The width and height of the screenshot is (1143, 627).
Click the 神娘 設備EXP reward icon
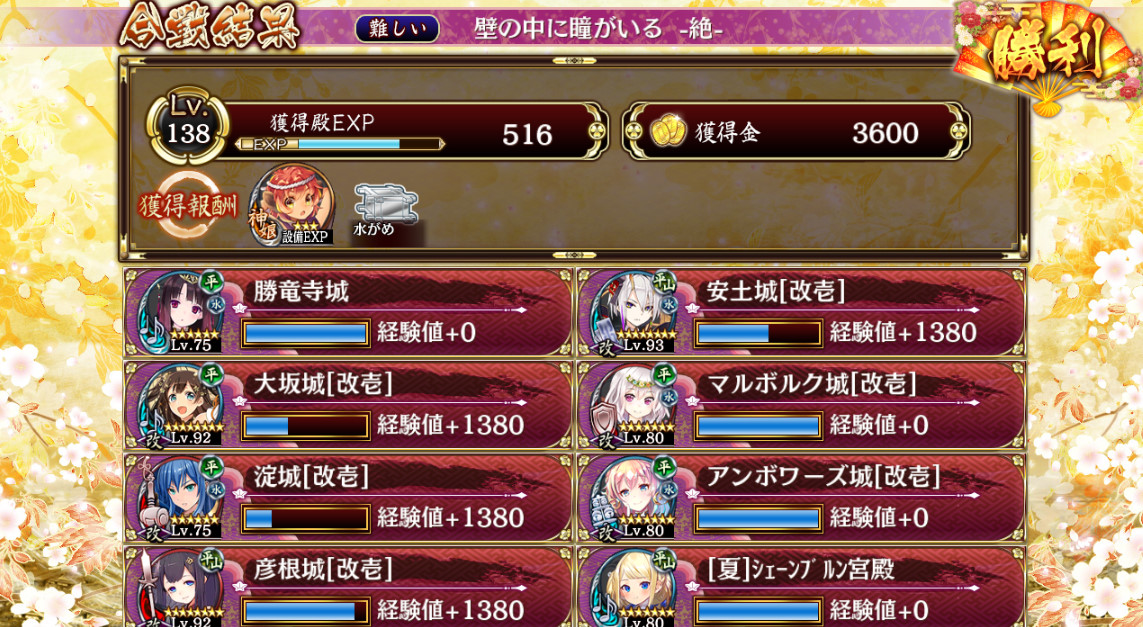pos(292,205)
